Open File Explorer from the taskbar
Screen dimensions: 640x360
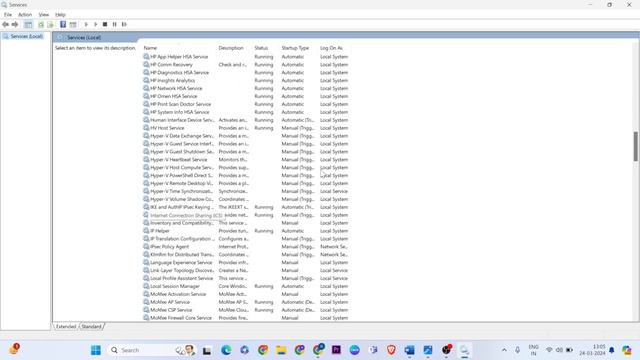[281, 350]
